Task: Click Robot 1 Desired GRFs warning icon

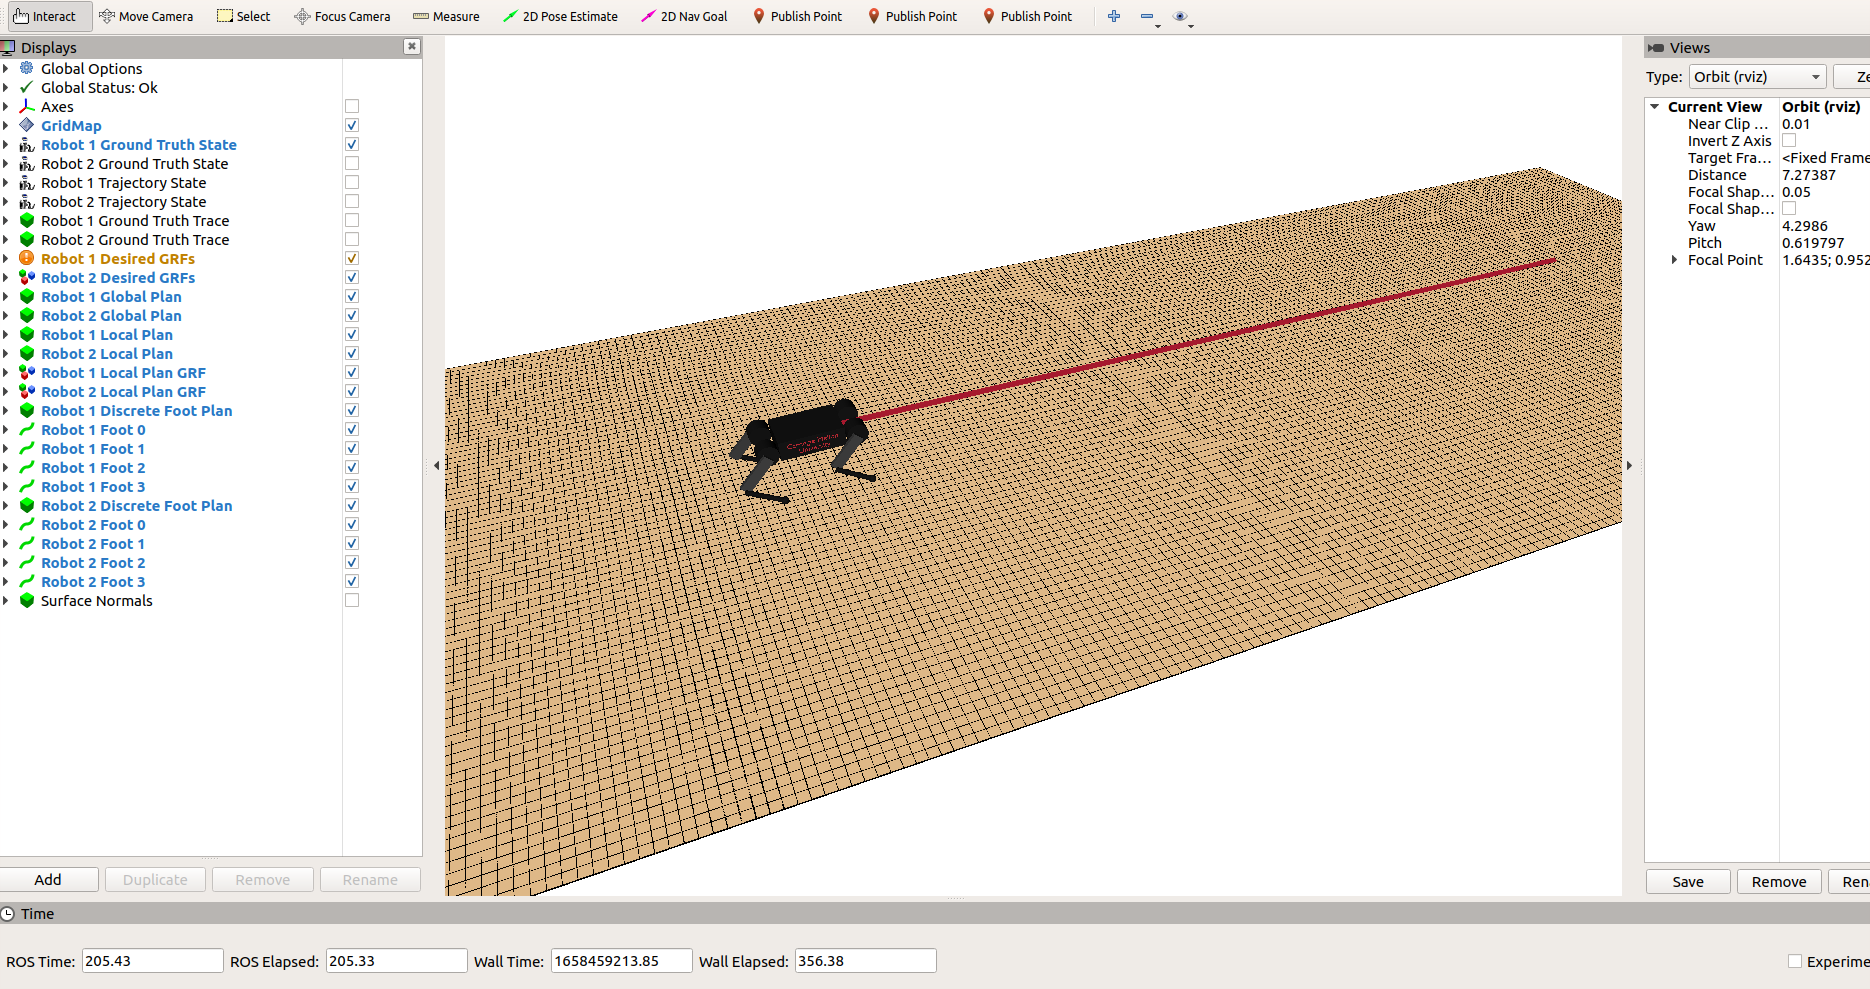Action: 27,258
